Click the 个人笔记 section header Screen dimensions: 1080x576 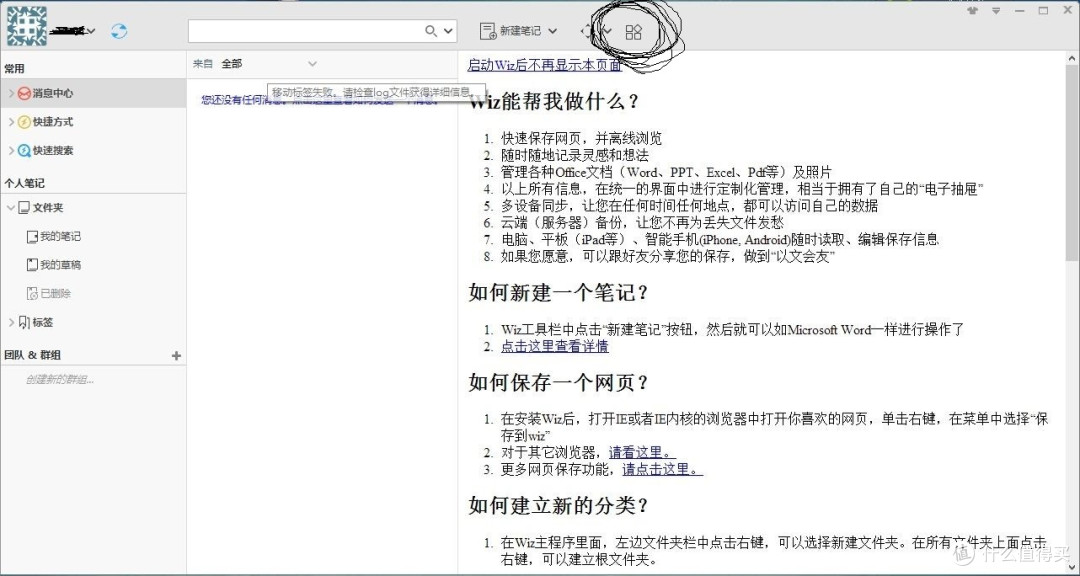pos(24,183)
